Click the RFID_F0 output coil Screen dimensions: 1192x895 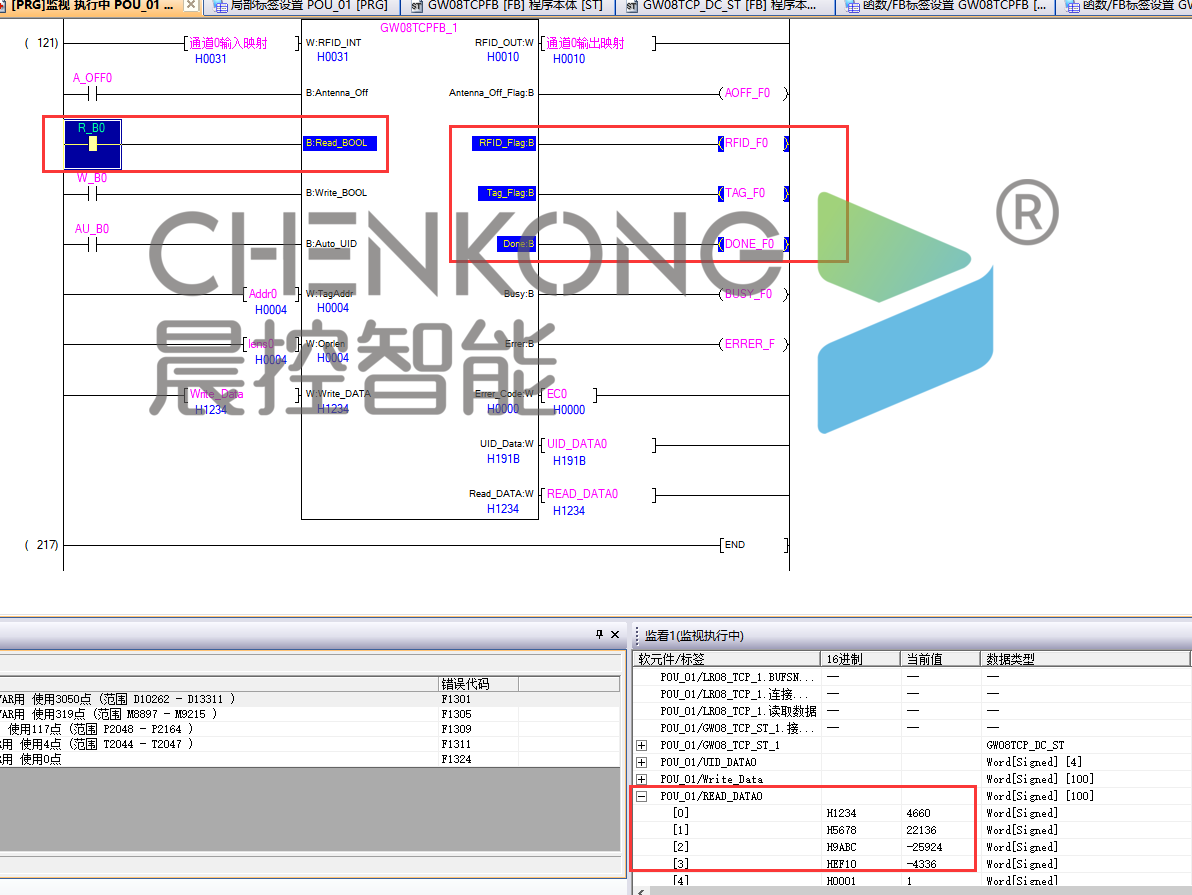tap(752, 144)
